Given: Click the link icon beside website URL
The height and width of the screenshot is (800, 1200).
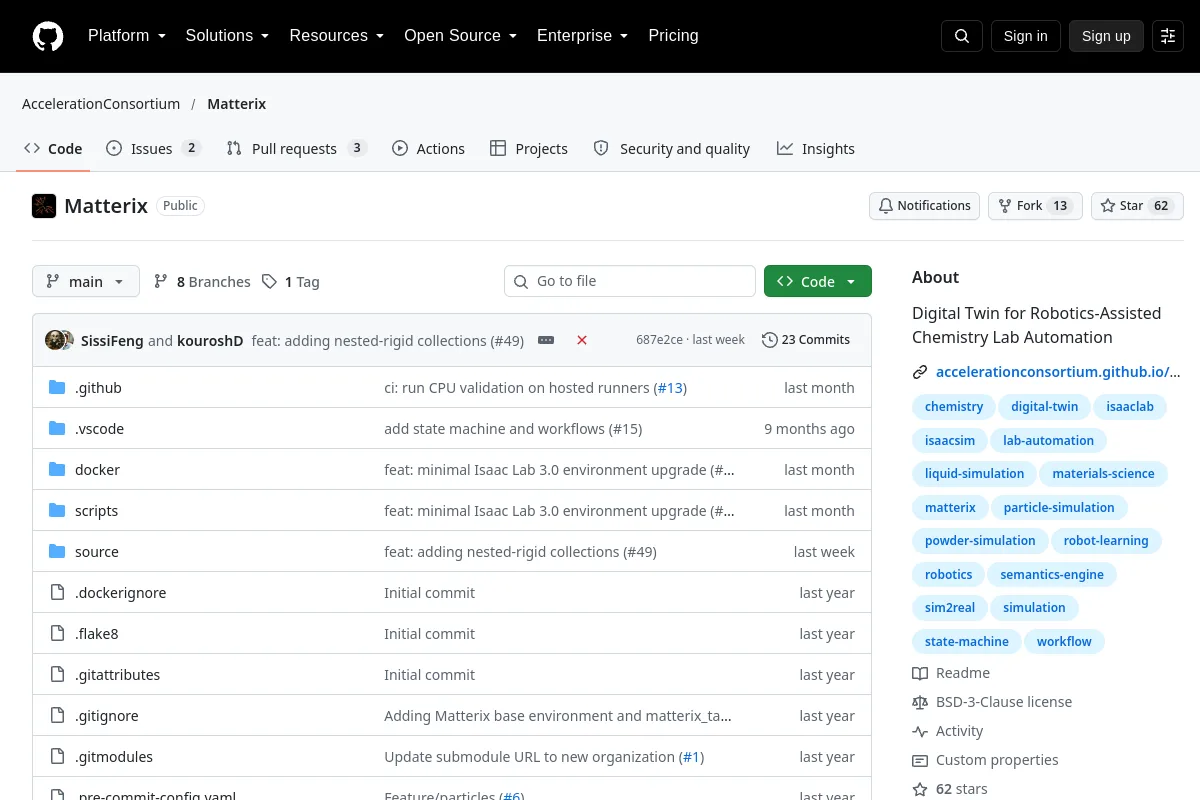Looking at the screenshot, I should pos(920,372).
